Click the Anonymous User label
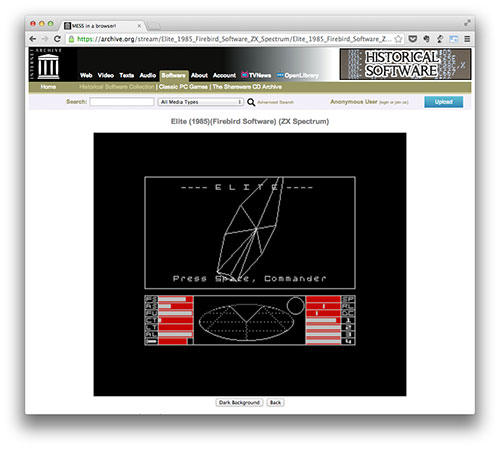This screenshot has width=500, height=449. point(354,102)
